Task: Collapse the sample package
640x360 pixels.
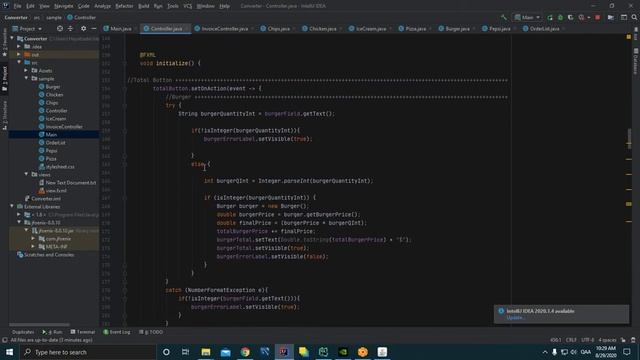Action: coord(26,78)
